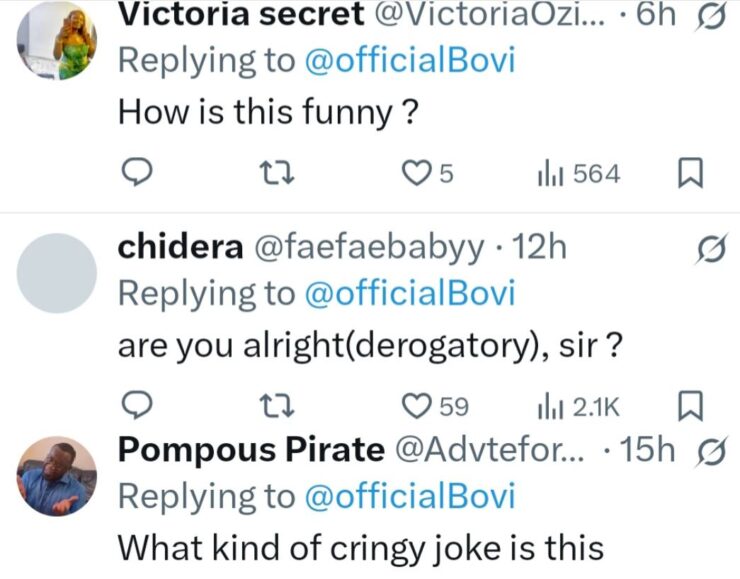
Task: Retweet chidera's 'are you alright' reply
Action: point(270,405)
